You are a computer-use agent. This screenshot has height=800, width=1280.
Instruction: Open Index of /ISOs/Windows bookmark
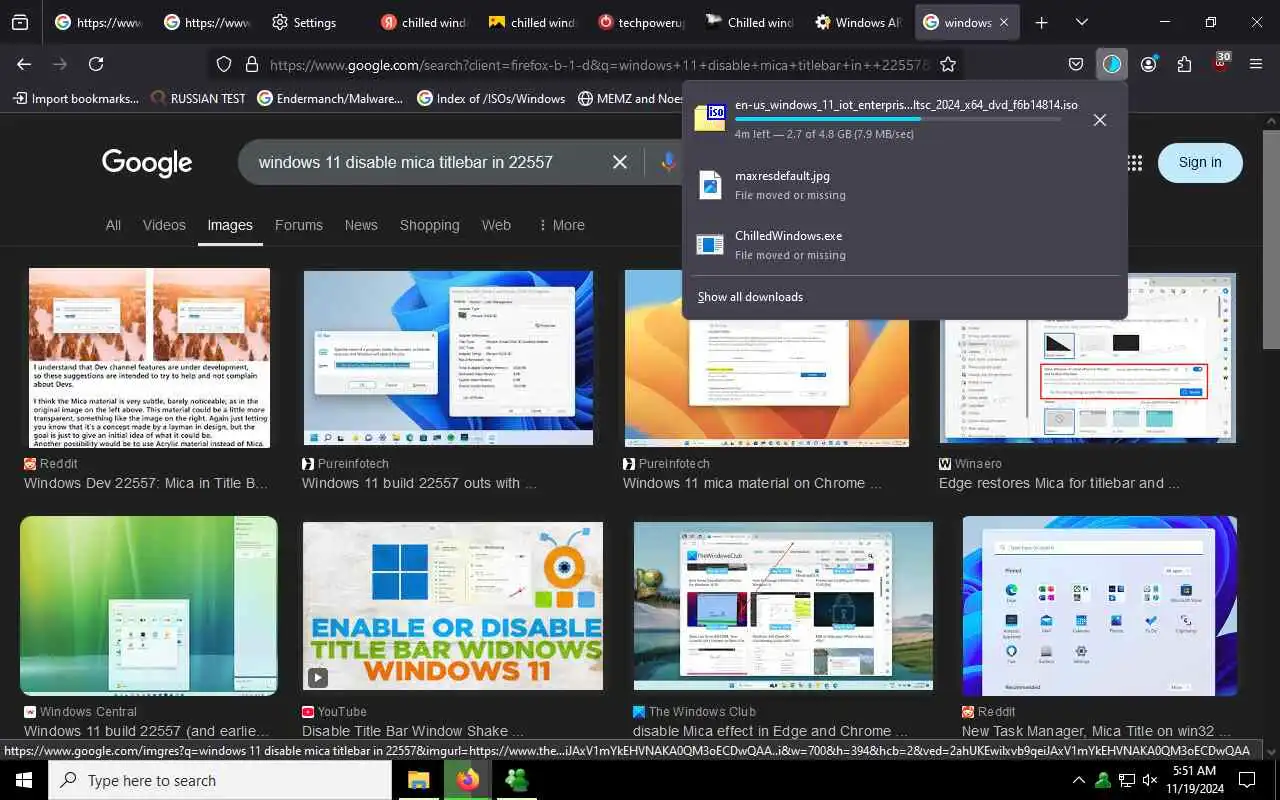pos(490,98)
